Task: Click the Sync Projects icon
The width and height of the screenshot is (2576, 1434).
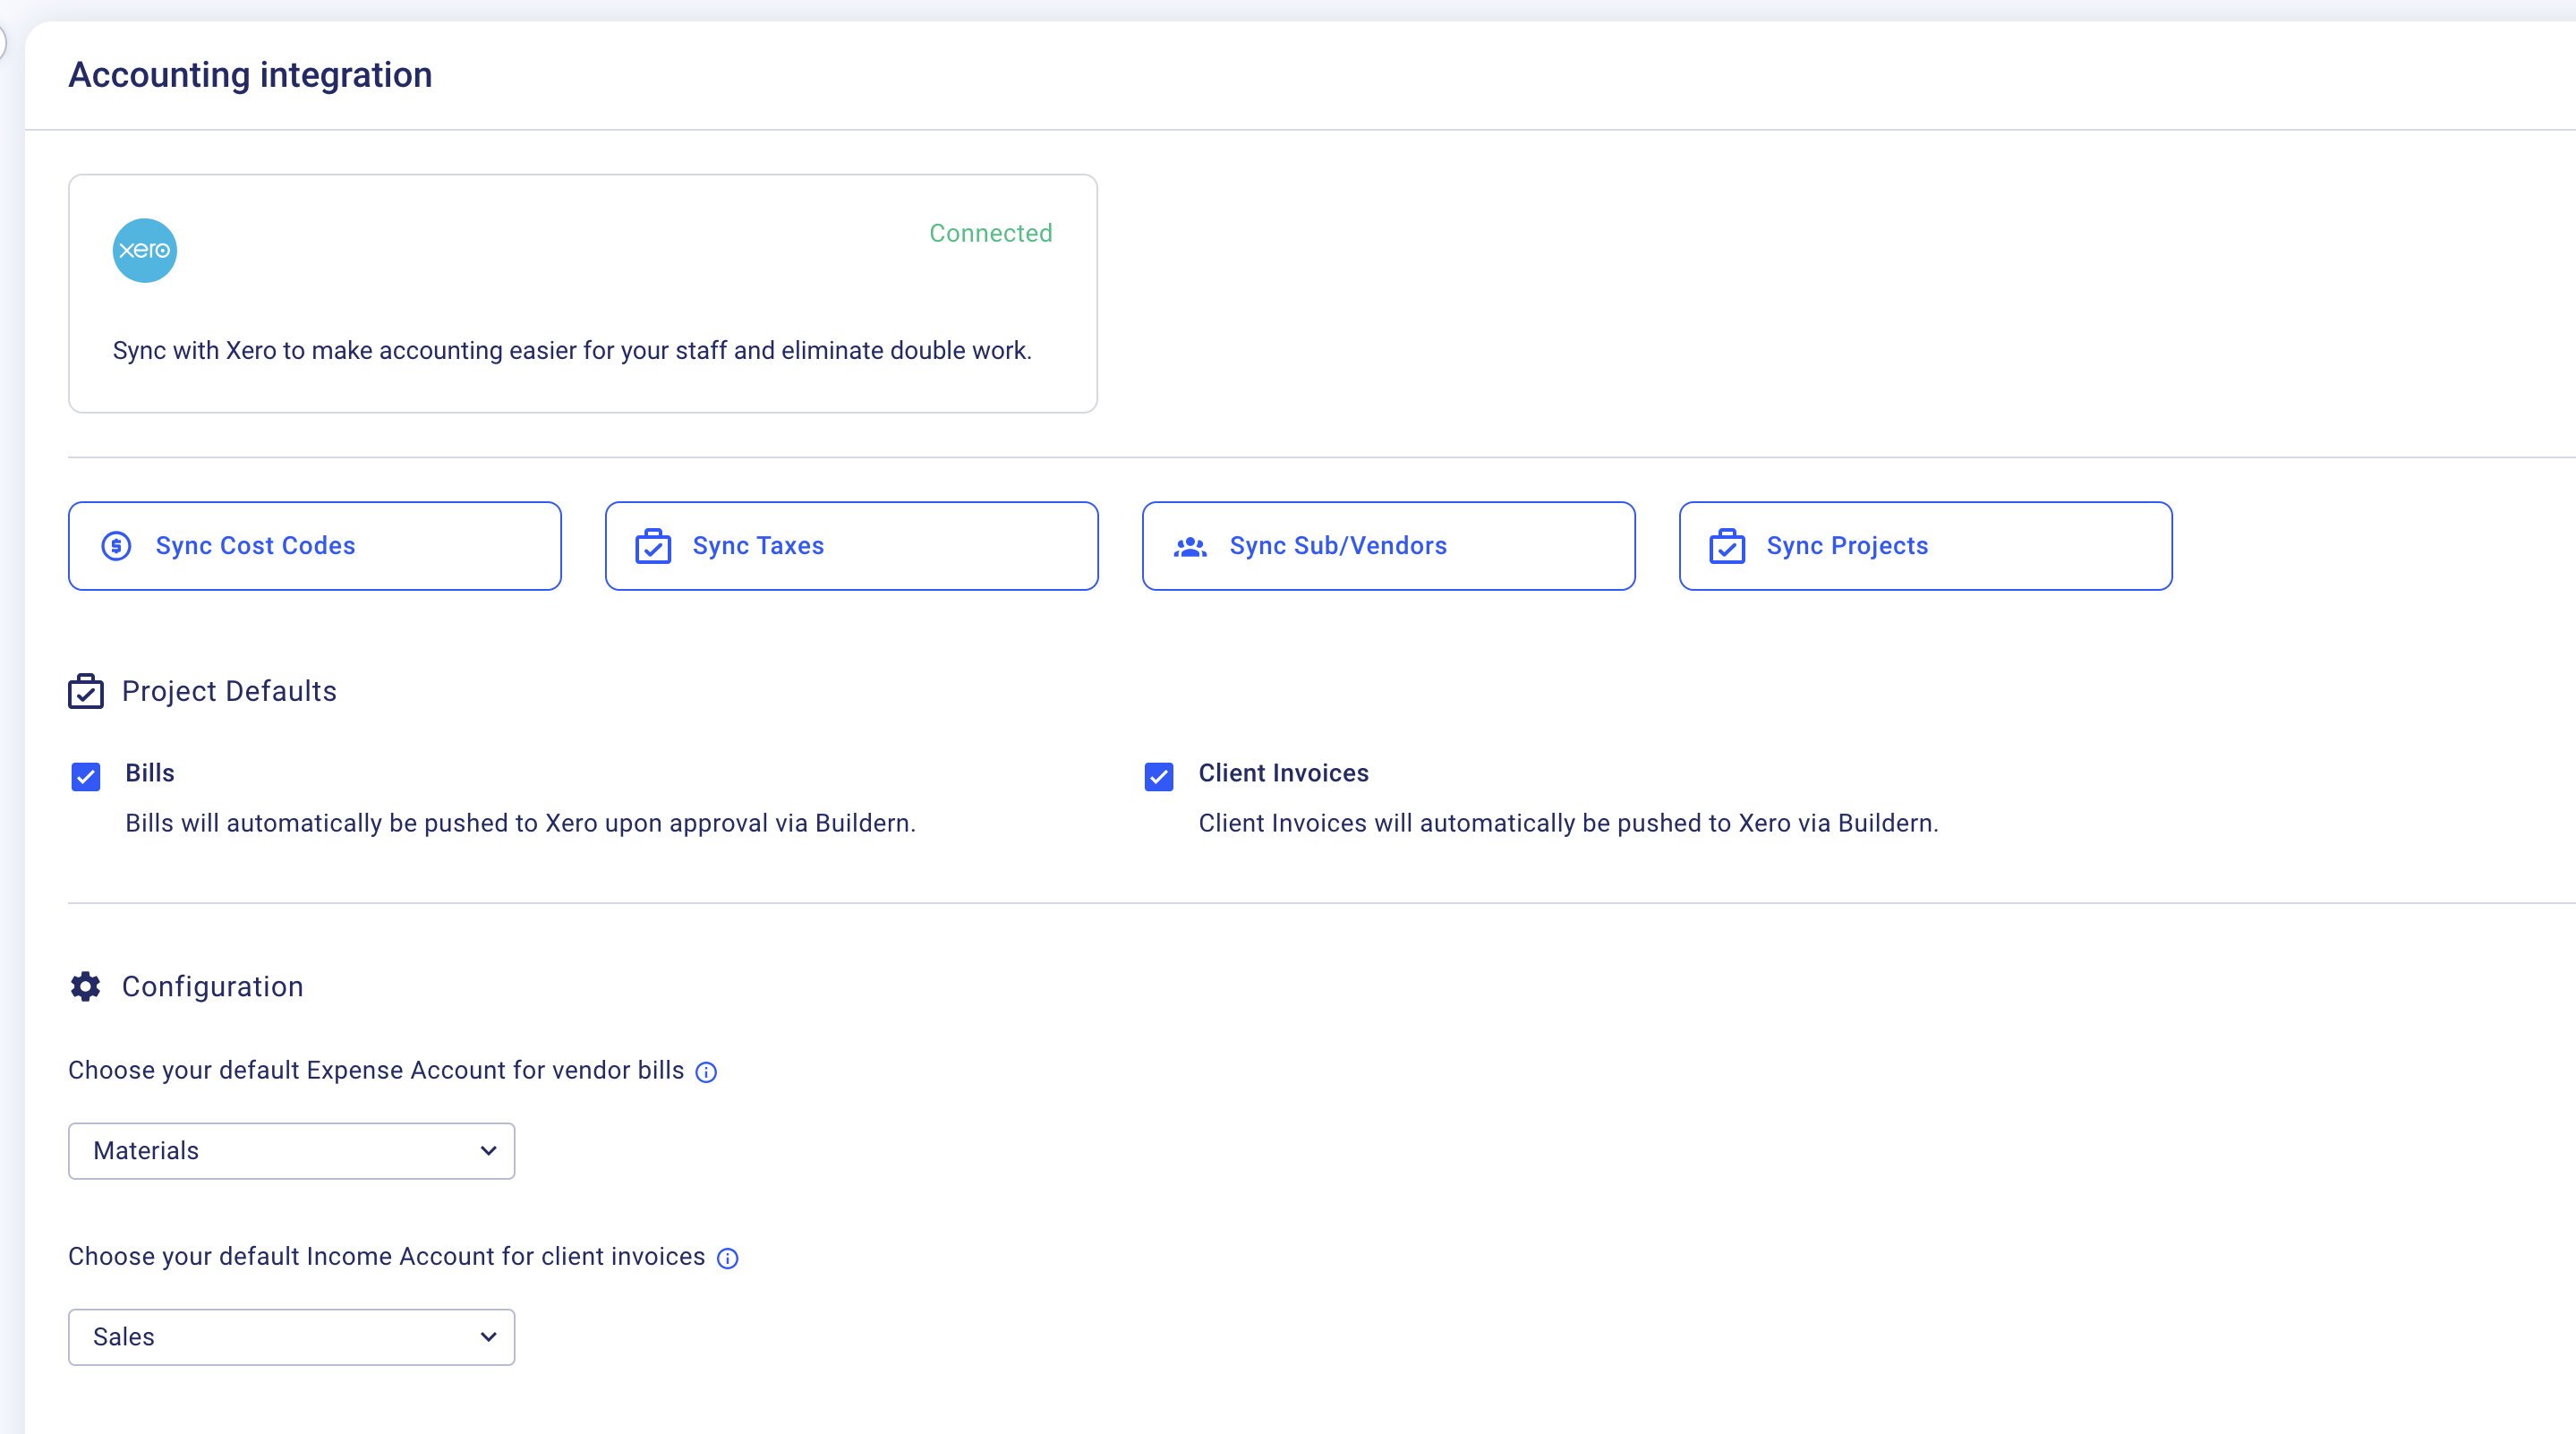Action: 1728,546
